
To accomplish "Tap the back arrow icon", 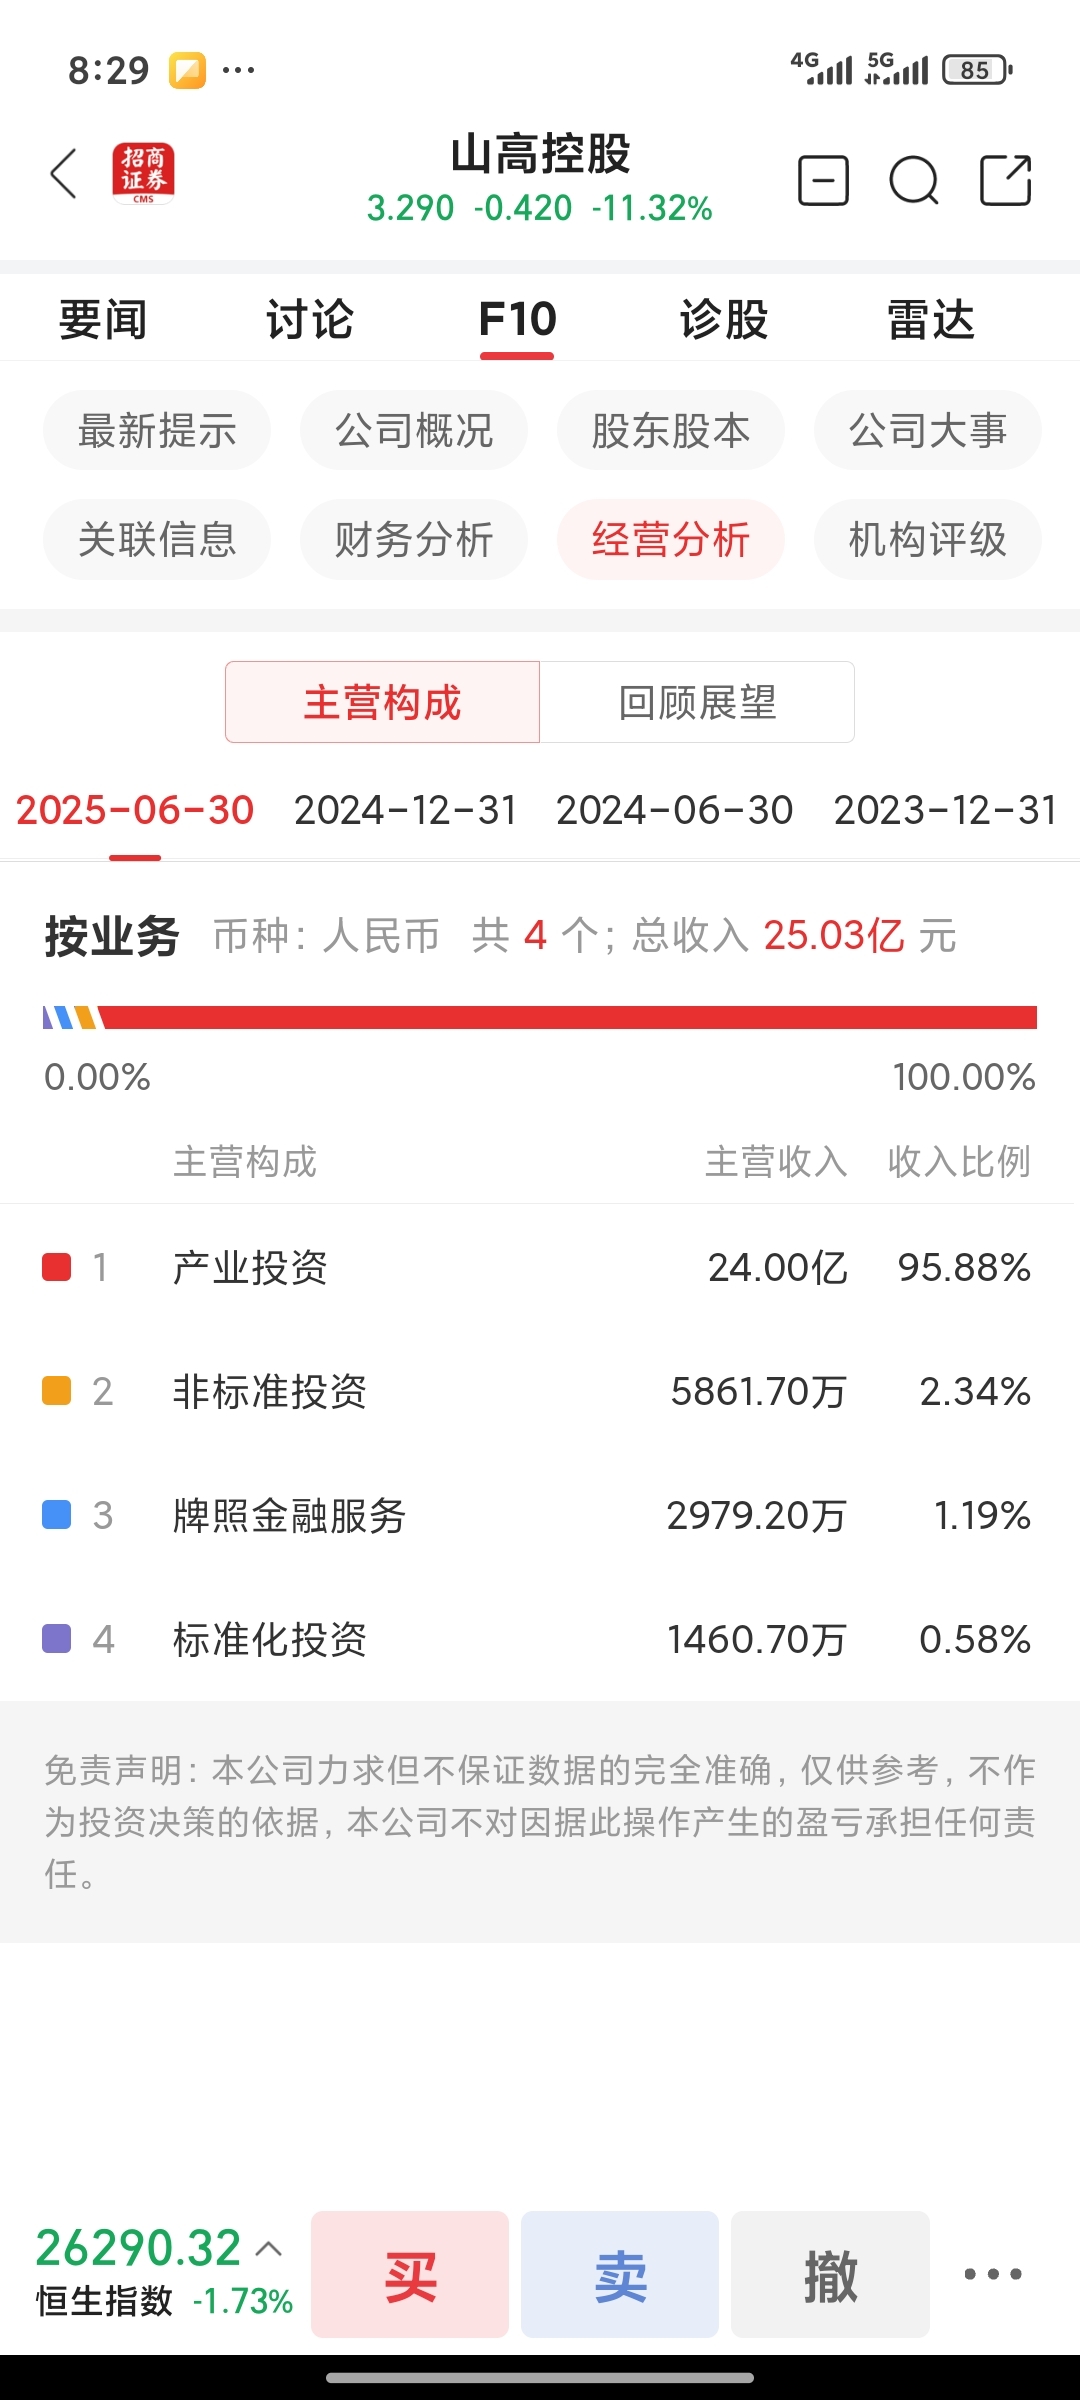I will coord(64,175).
